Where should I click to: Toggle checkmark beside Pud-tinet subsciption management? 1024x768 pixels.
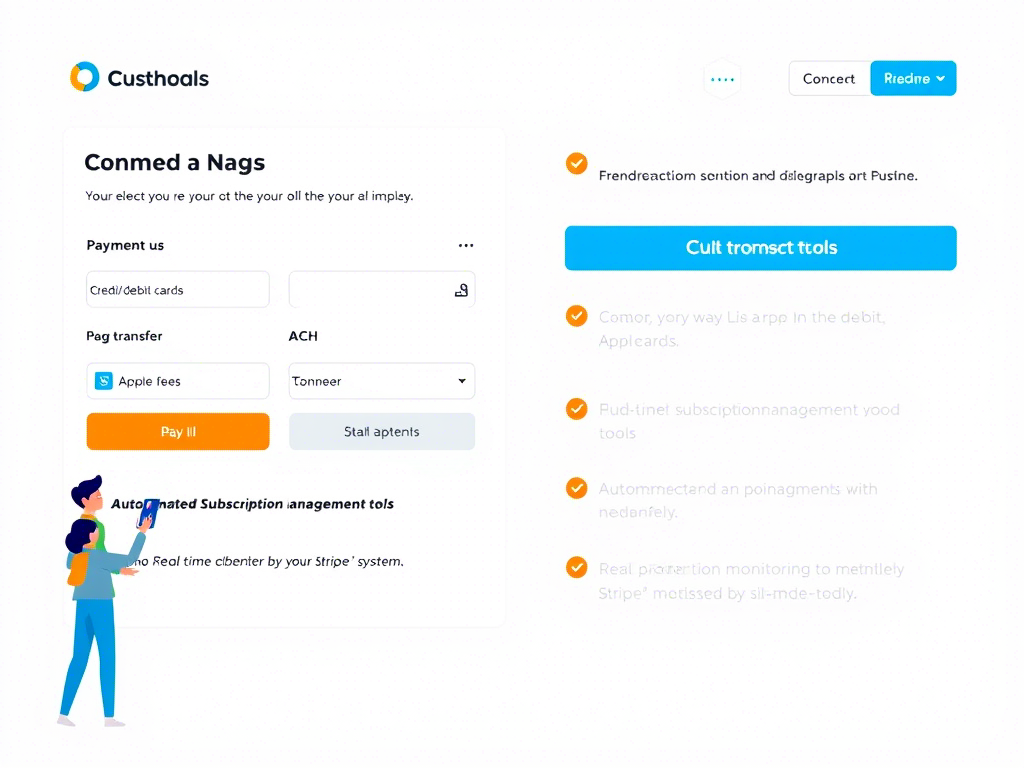tap(577, 409)
